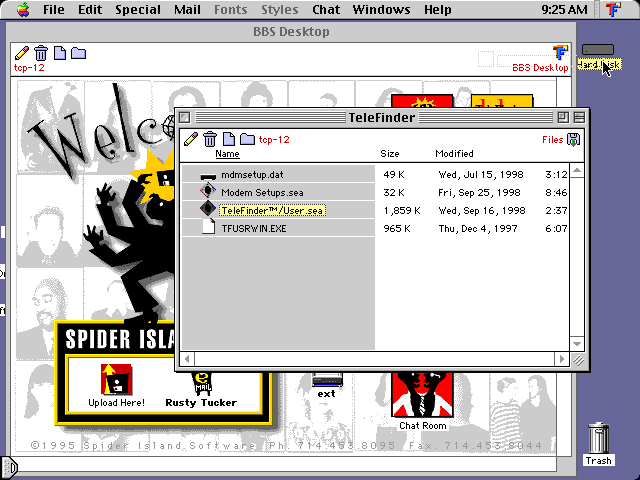Open the Windows menu
Screen dimensions: 640x480
(381, 9)
